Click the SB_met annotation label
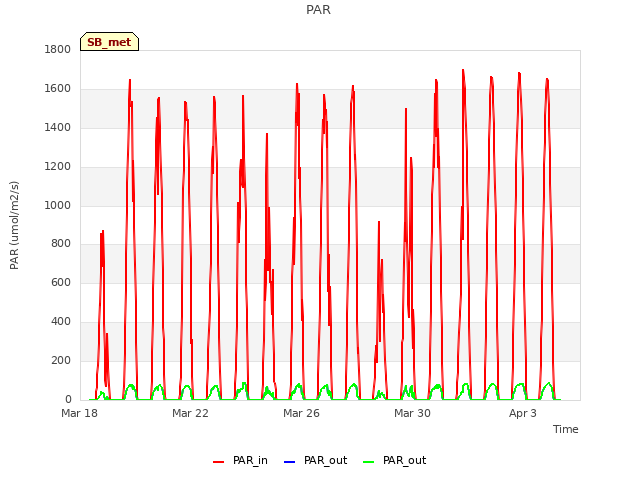640x480 pixels. [109, 42]
